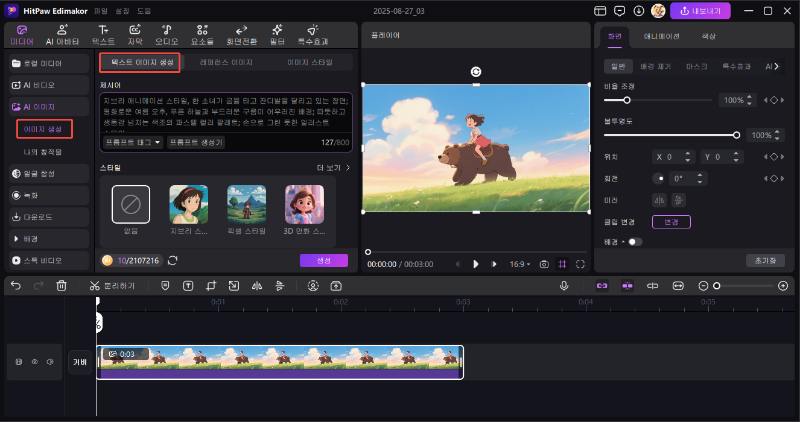The width and height of the screenshot is (800, 422).
Task: Click the fullscreen icon in player
Action: 580,264
